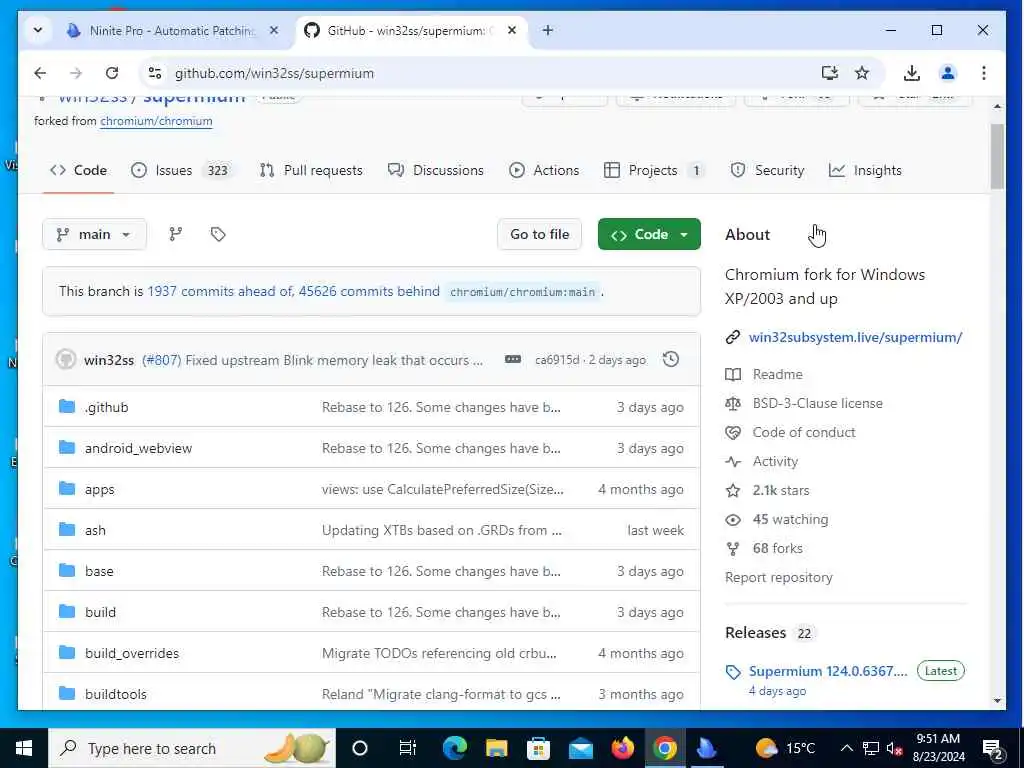
Task: Open the Security tab
Action: [767, 170]
